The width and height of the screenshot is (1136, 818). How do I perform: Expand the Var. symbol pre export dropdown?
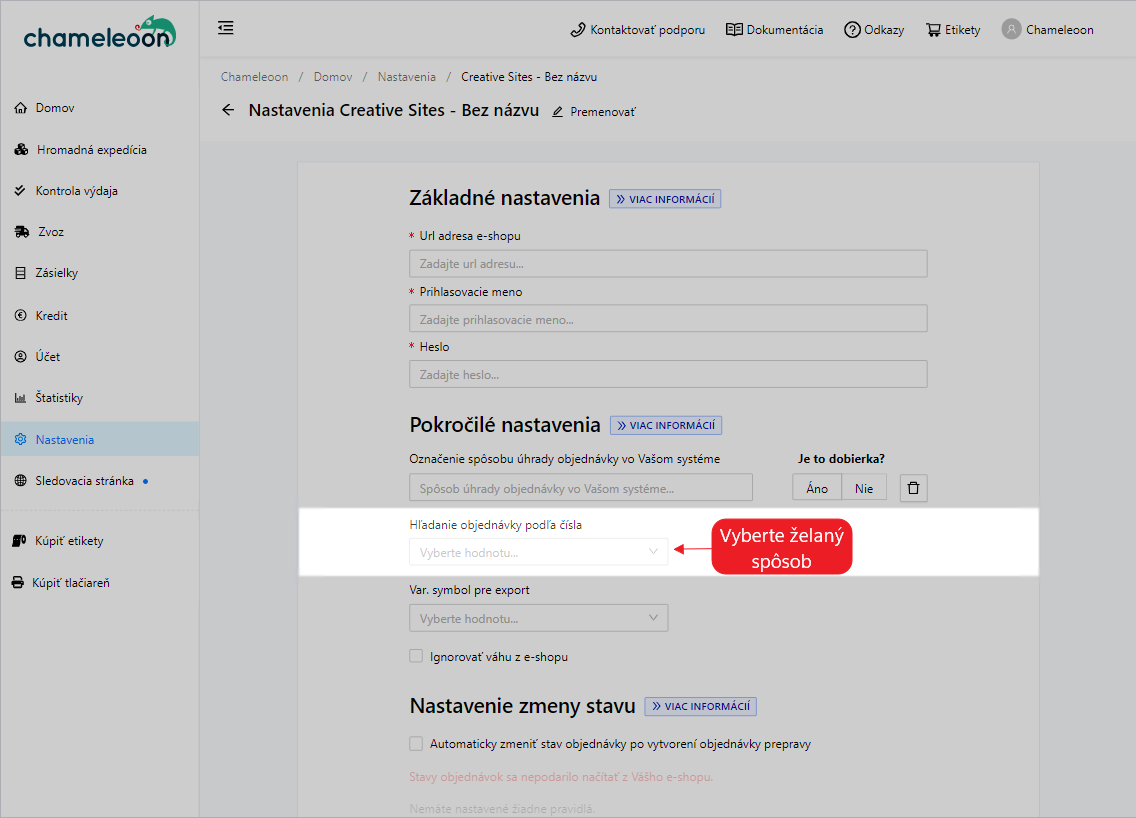pos(539,618)
